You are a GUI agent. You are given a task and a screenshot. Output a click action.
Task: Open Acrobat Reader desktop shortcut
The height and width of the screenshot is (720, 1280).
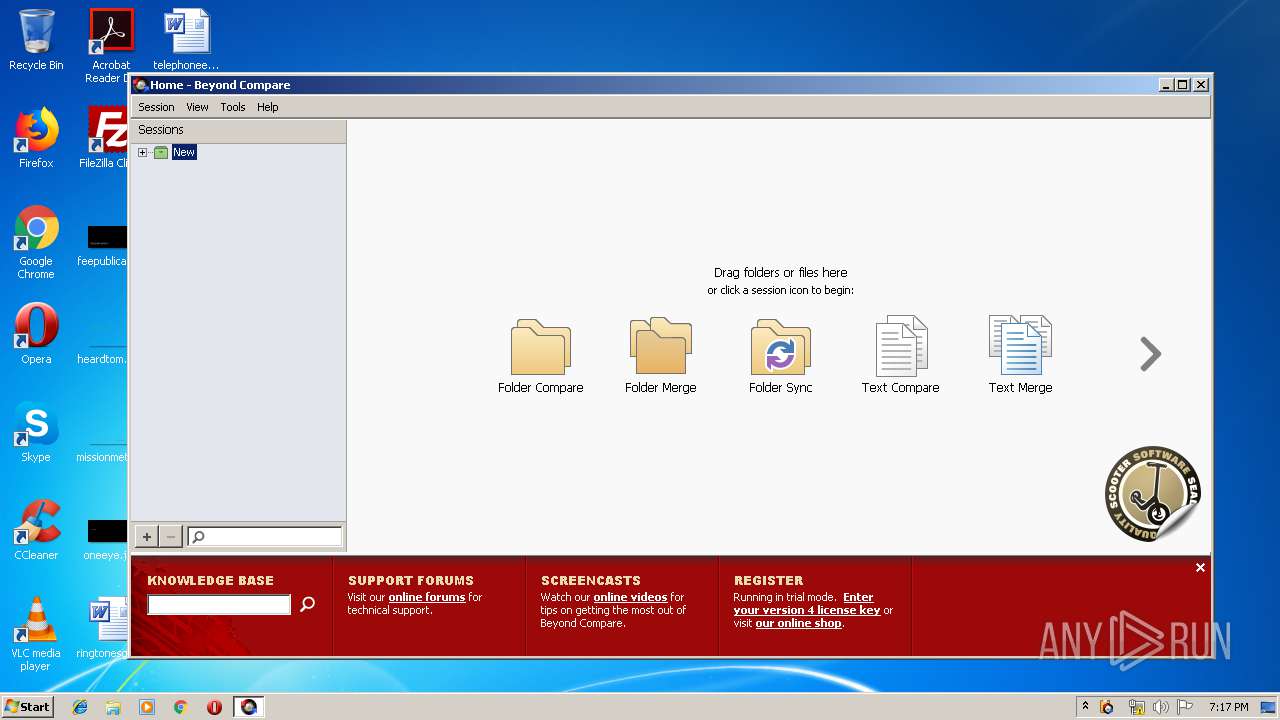coord(111,45)
